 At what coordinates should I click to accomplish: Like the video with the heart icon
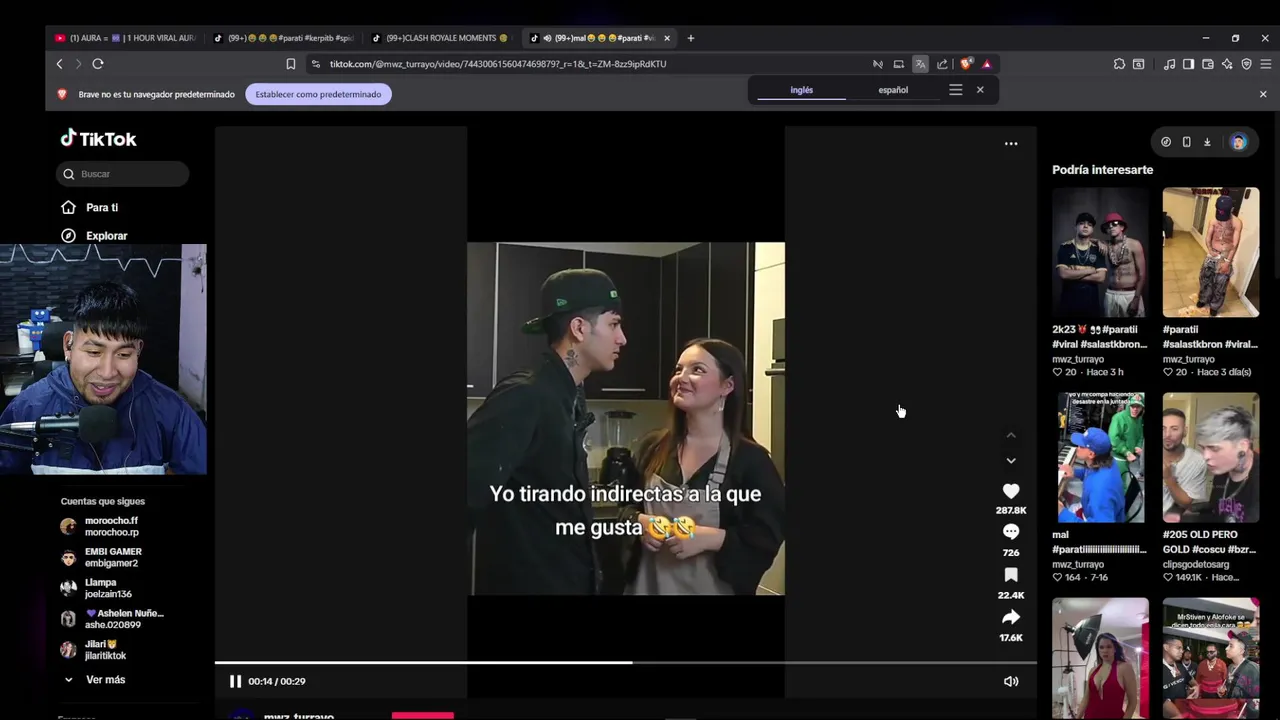click(x=1011, y=491)
